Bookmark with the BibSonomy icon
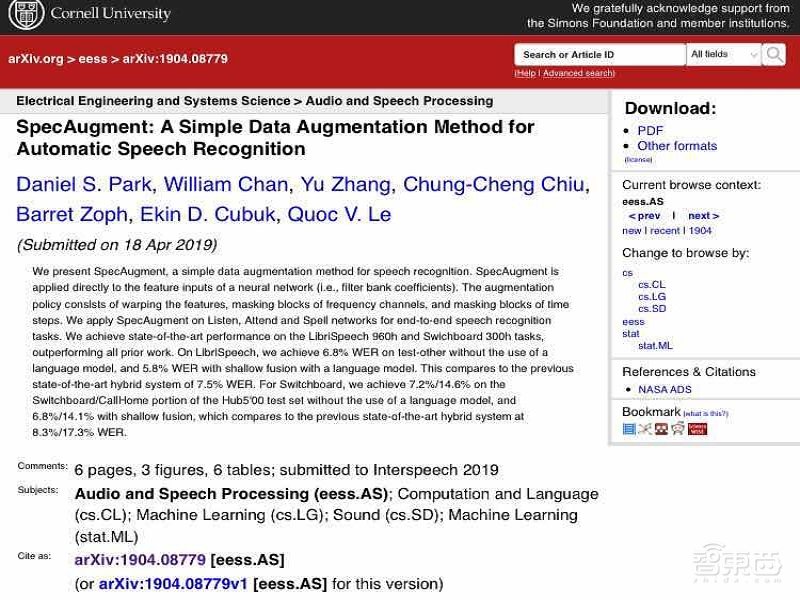 [x=645, y=429]
